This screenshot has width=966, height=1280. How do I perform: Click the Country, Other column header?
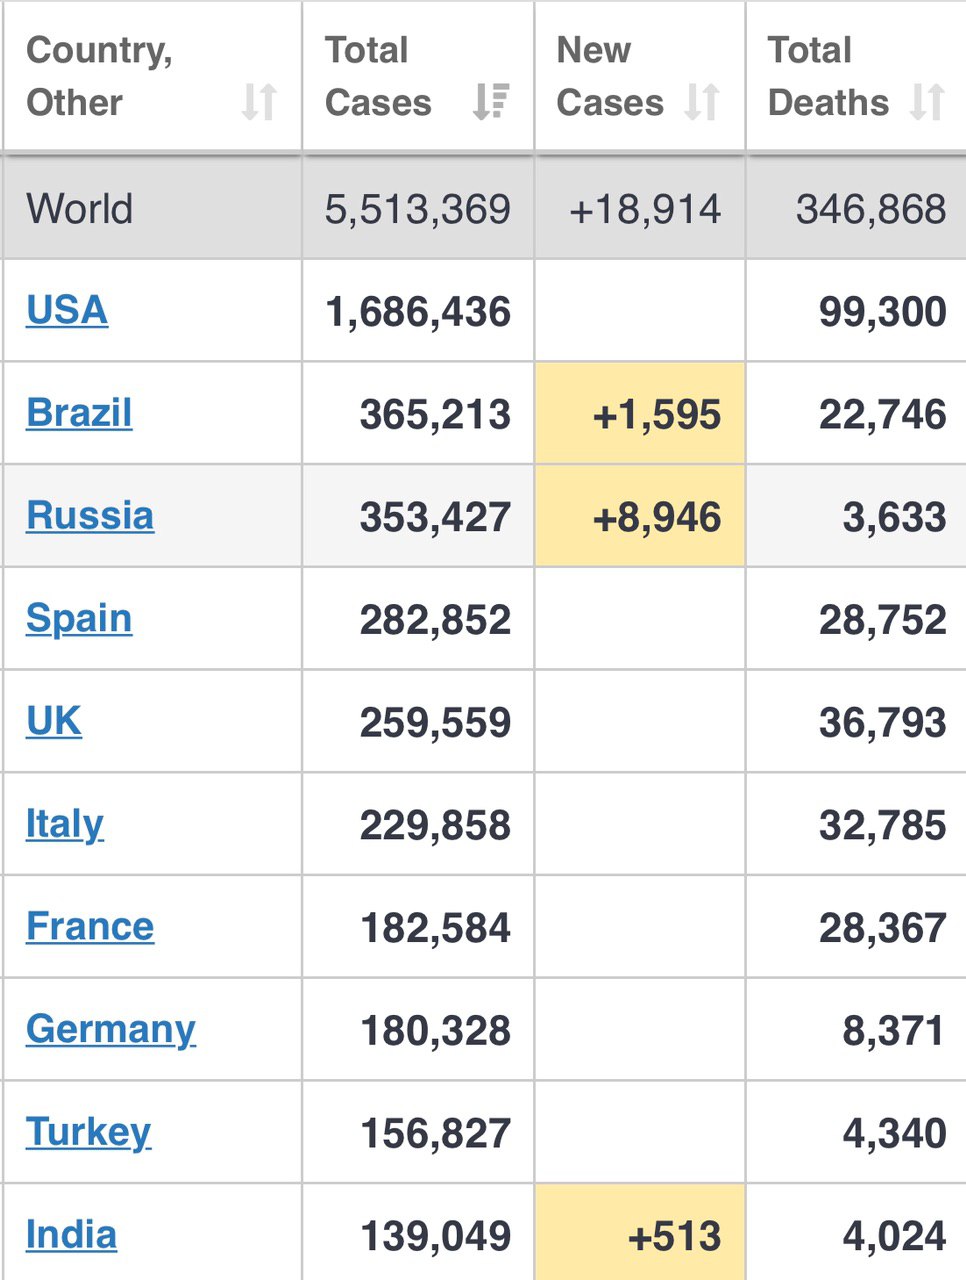coord(152,76)
